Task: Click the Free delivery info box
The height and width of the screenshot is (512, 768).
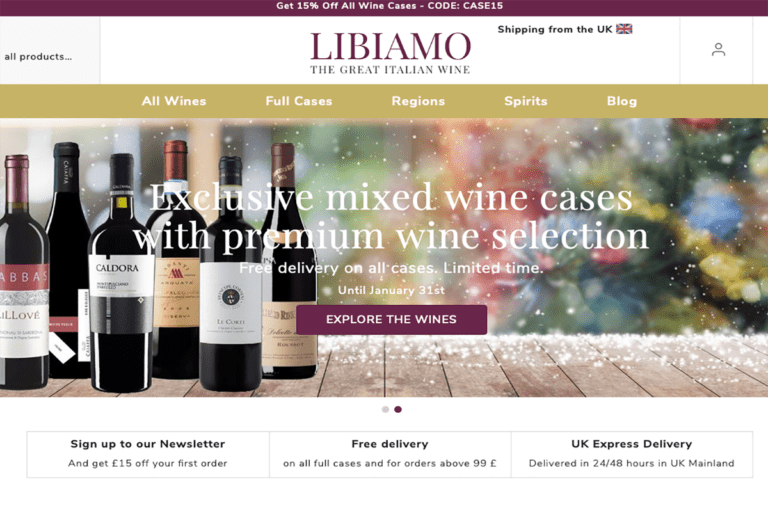Action: pos(390,454)
